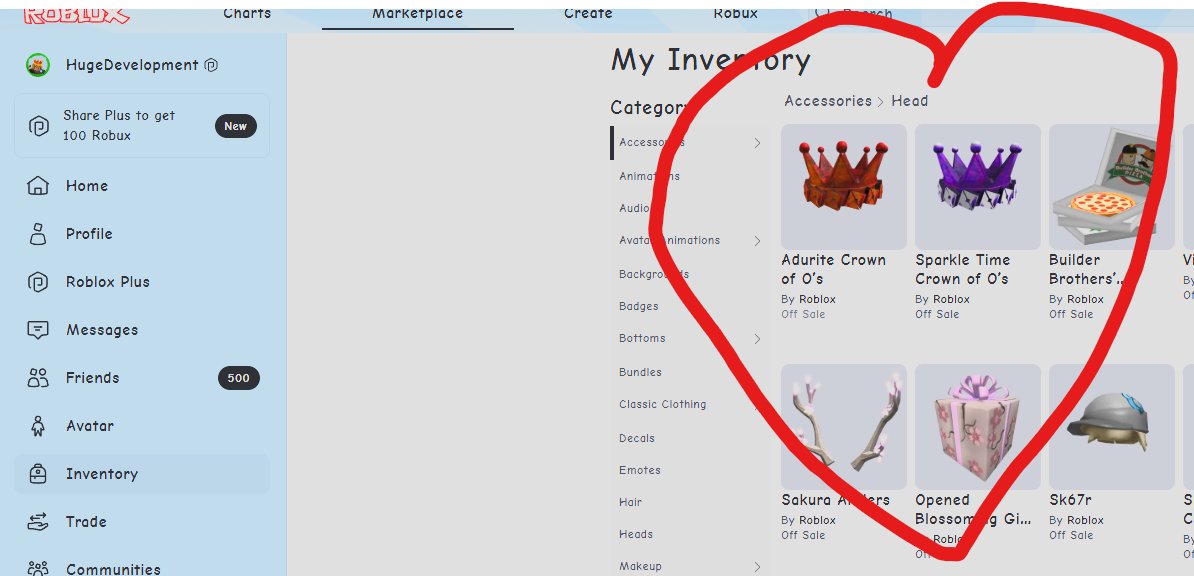Click the Builder Brothers' item title
The width and height of the screenshot is (1194, 576).
click(x=1085, y=270)
